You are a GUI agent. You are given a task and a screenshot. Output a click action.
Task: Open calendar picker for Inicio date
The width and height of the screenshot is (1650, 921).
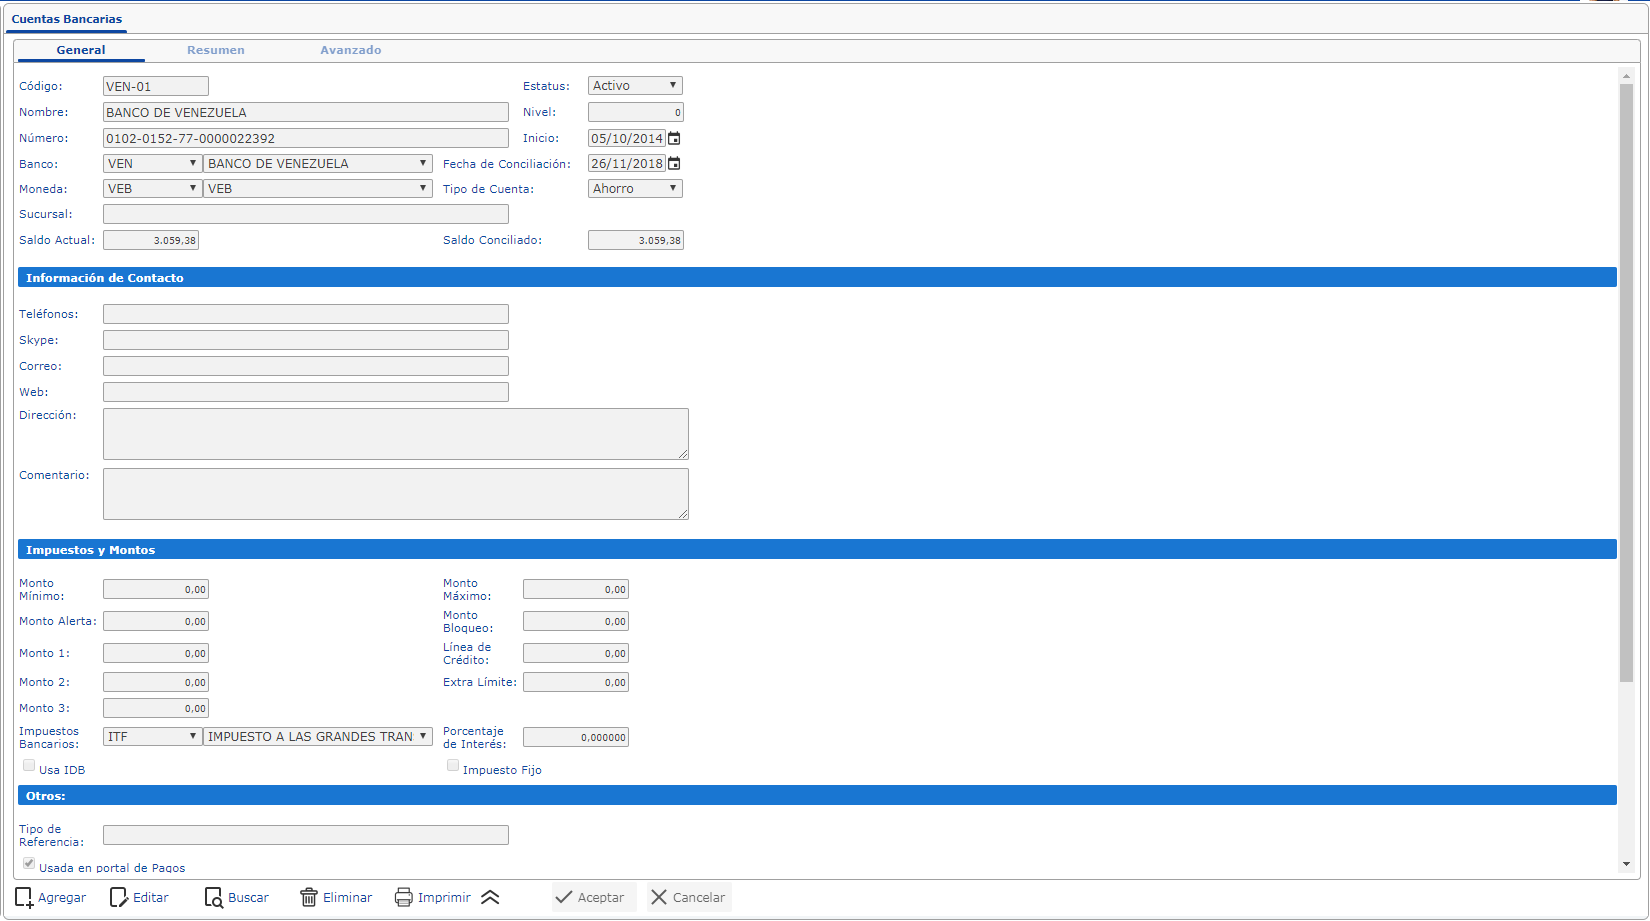point(675,139)
